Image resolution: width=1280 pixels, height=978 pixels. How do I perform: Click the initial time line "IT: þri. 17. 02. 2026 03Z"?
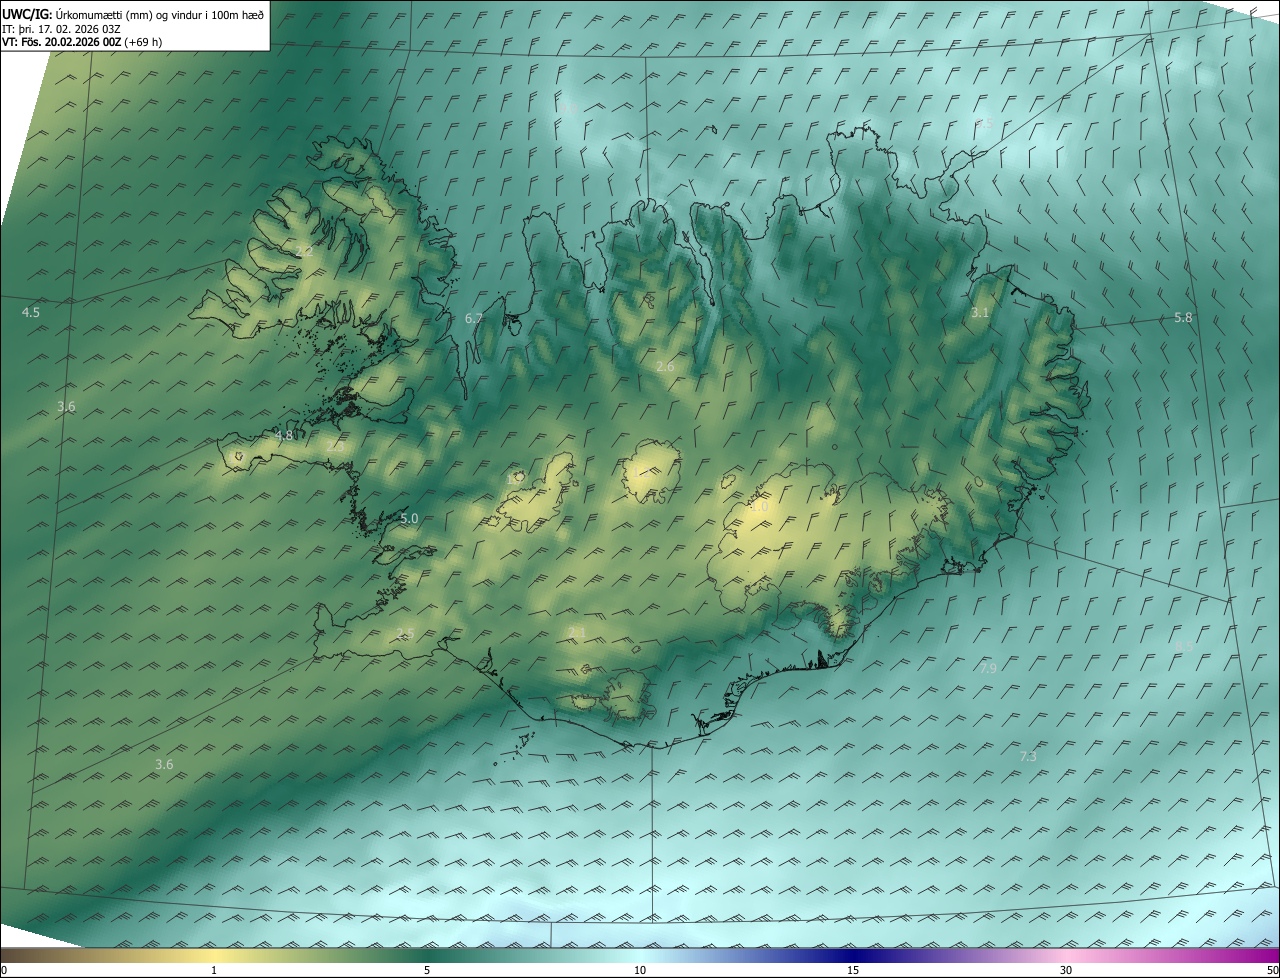coord(62,29)
